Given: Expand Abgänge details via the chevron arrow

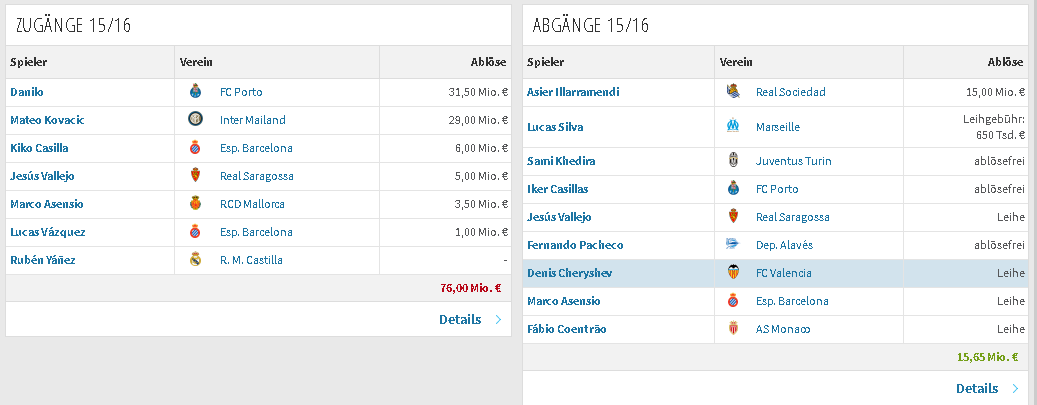Looking at the screenshot, I should (1015, 388).
